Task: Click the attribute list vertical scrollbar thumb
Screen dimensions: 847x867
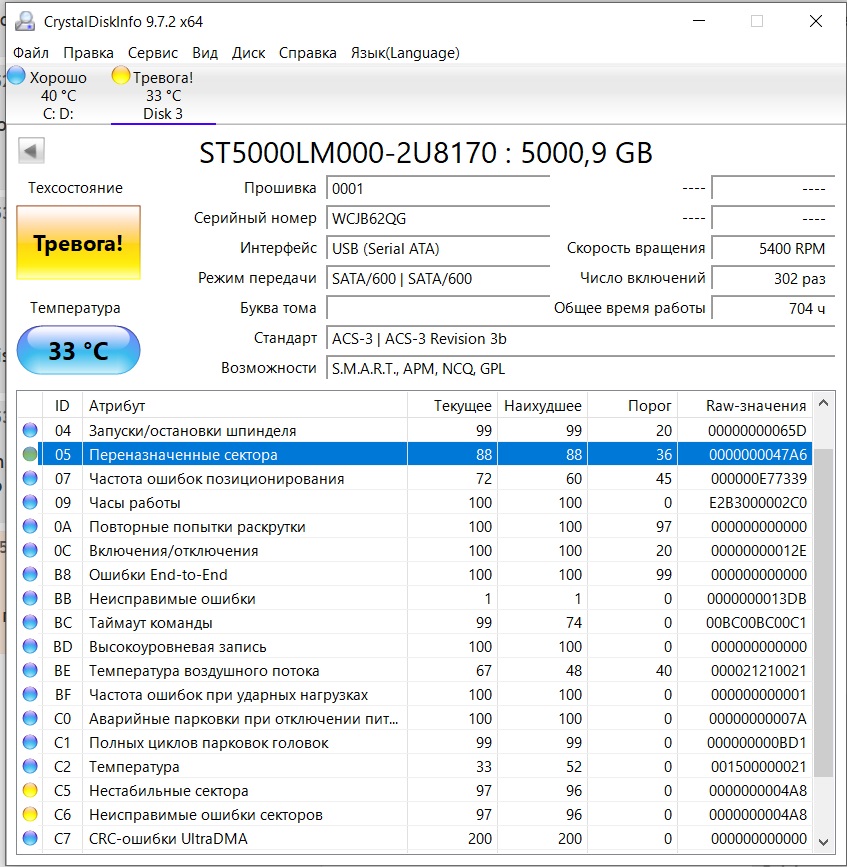Action: [823, 612]
